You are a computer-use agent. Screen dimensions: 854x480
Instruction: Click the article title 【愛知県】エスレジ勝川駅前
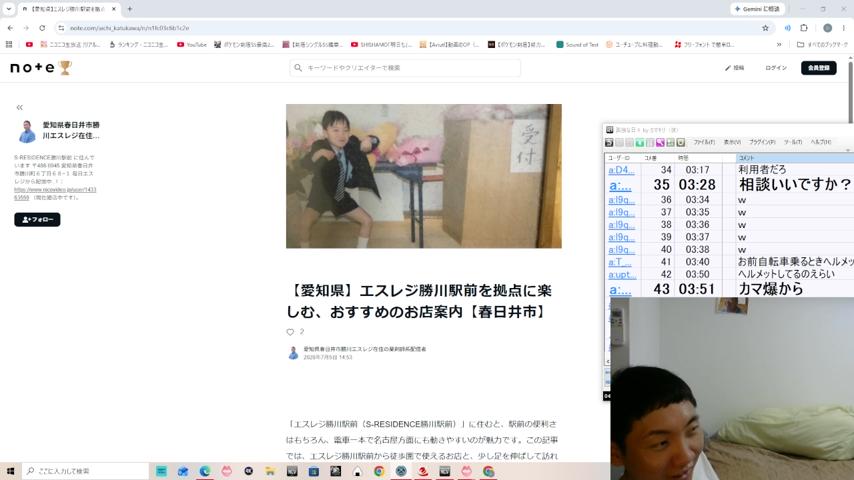[419, 301]
